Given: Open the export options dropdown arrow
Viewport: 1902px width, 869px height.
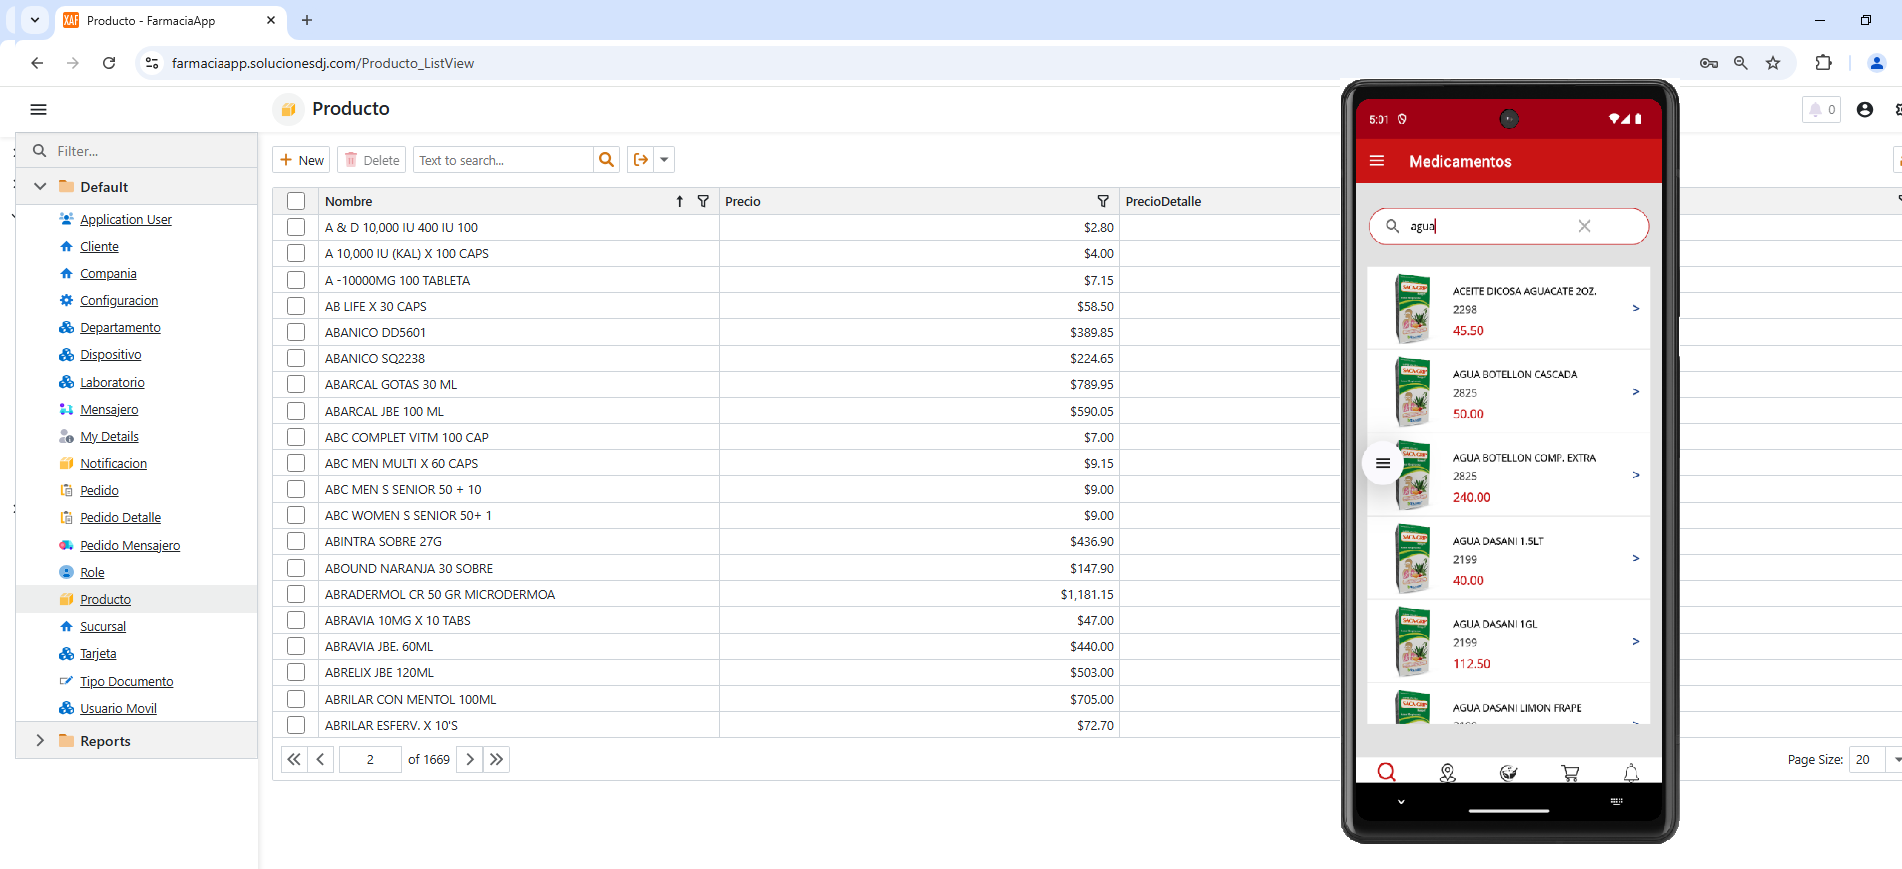Looking at the screenshot, I should (x=664, y=160).
